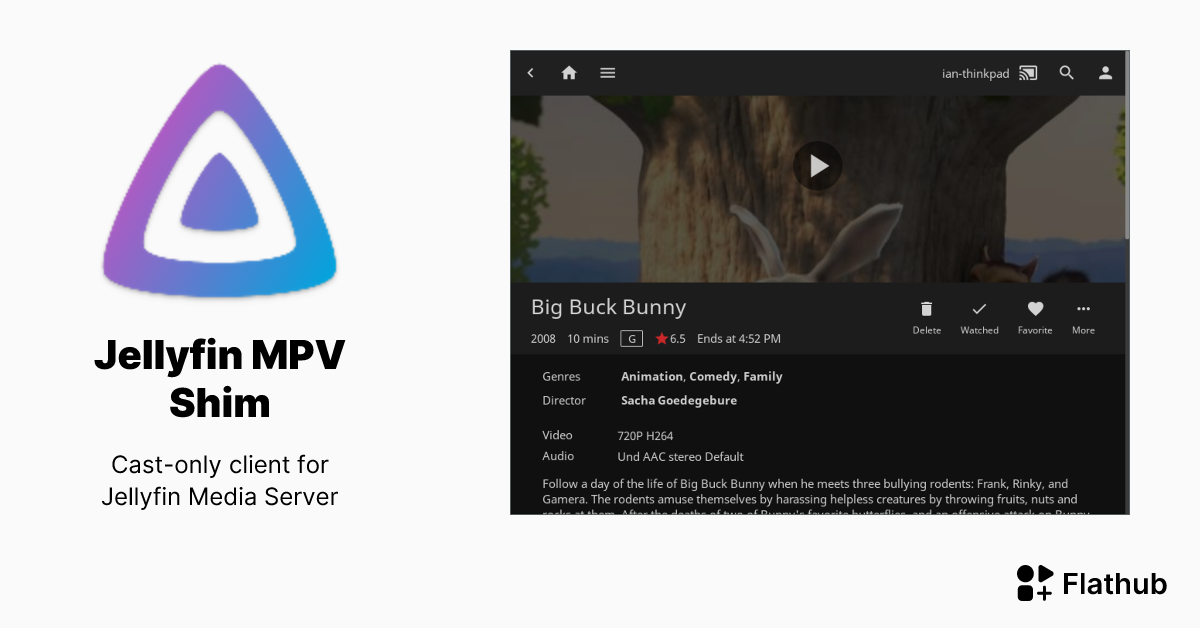Click the Delete trash icon

(x=926, y=309)
